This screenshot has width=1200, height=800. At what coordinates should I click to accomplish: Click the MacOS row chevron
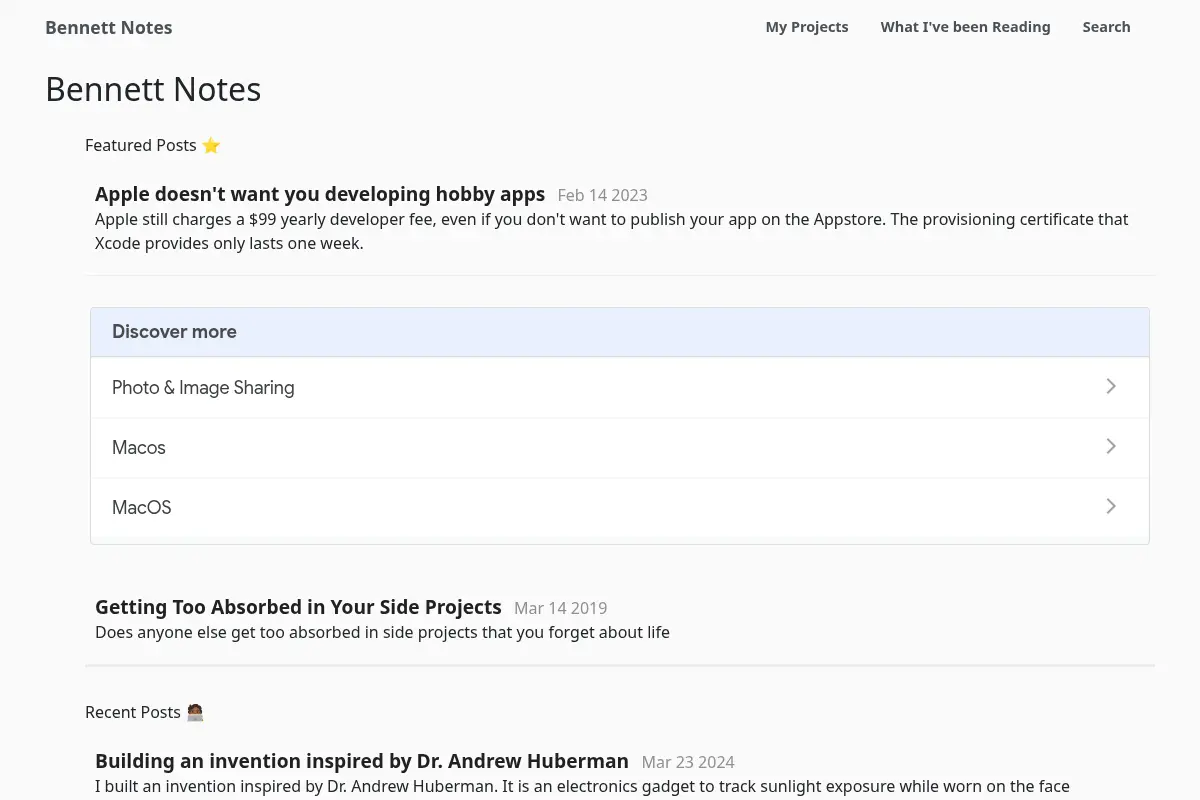pyautogui.click(x=1111, y=506)
